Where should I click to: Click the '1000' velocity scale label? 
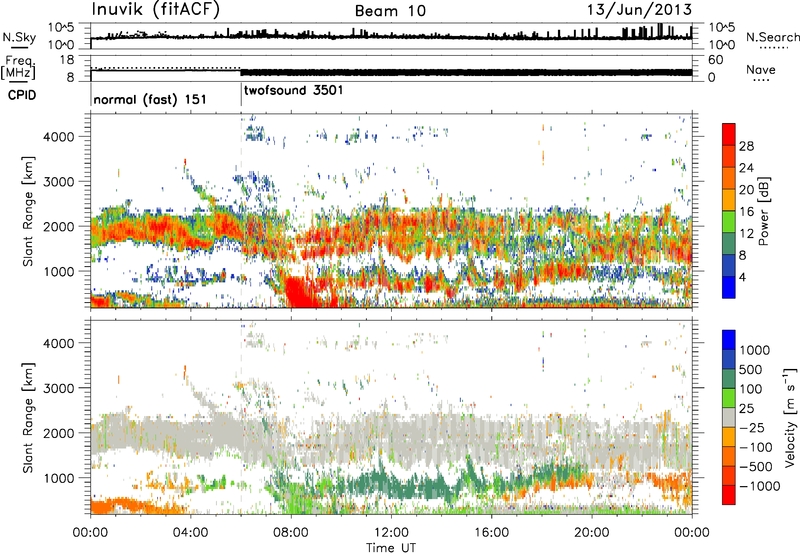755,350
